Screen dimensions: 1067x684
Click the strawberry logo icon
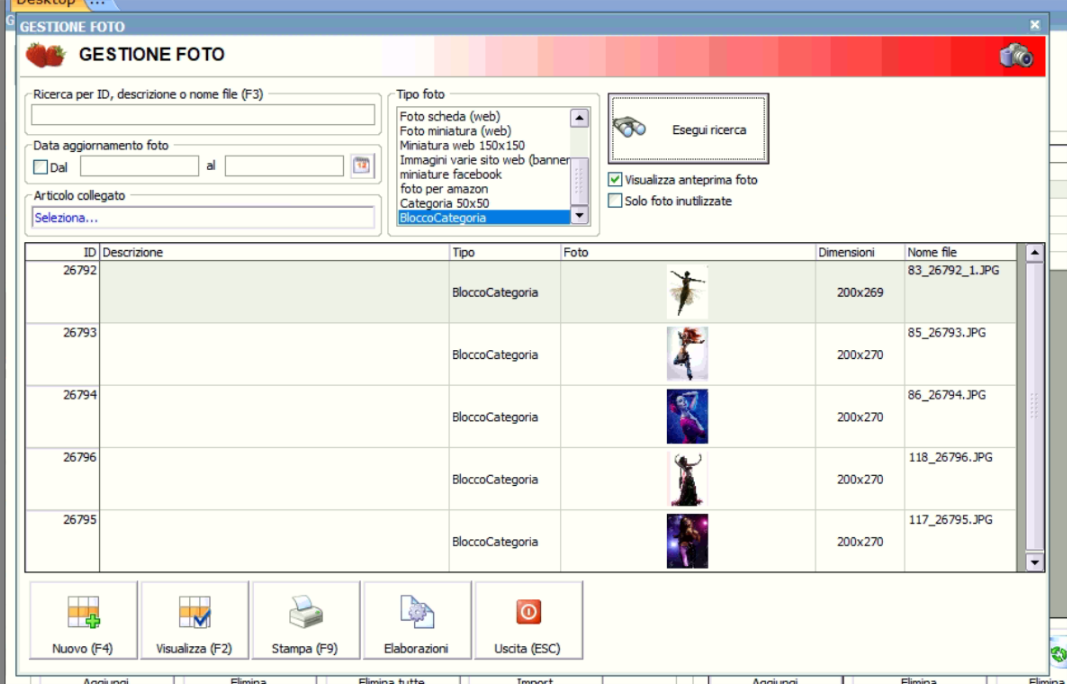(x=46, y=55)
